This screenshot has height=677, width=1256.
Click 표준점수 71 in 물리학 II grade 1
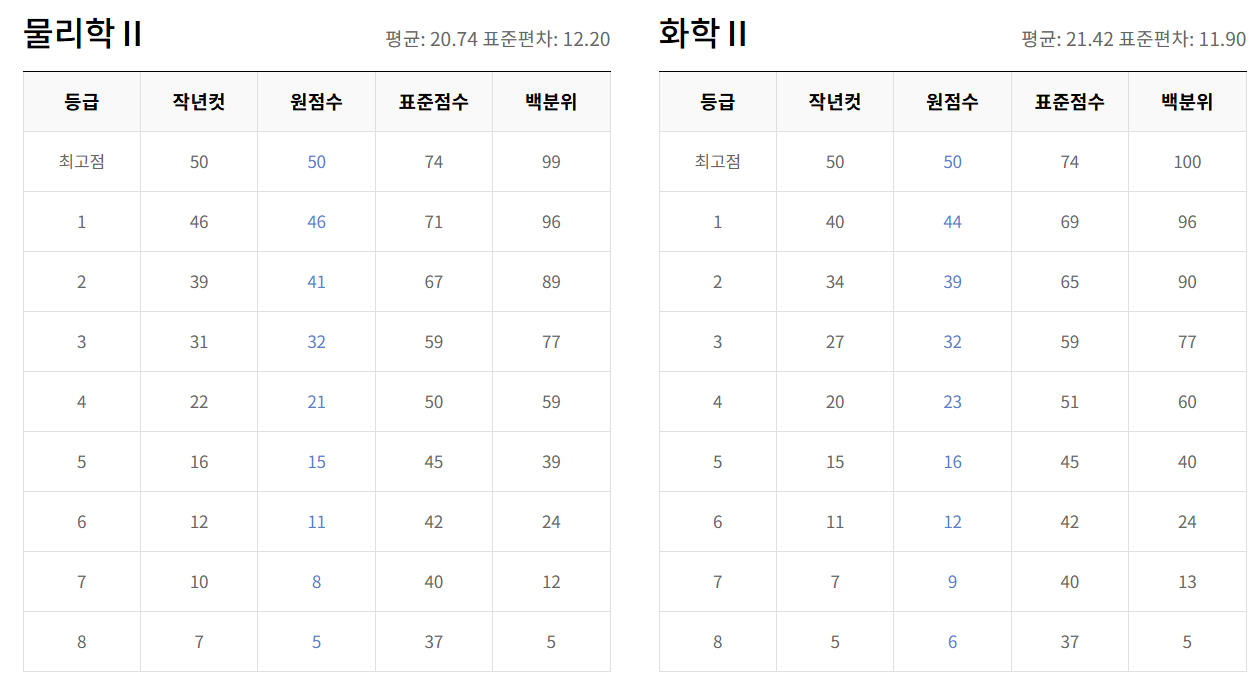point(434,222)
